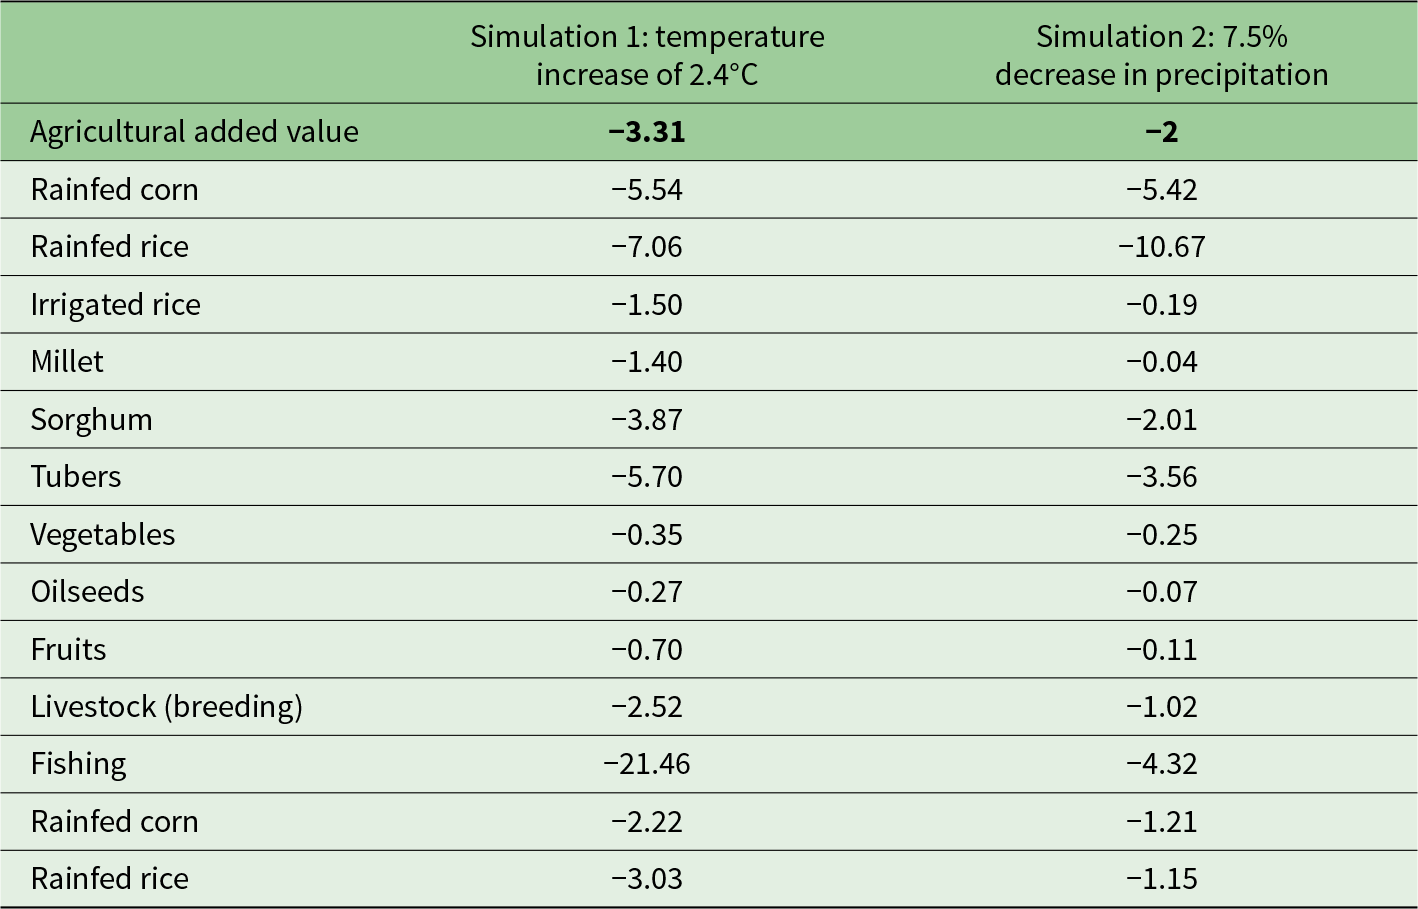1418x909 pixels.
Task: Select the Agricultural added value row label
Action: [194, 132]
